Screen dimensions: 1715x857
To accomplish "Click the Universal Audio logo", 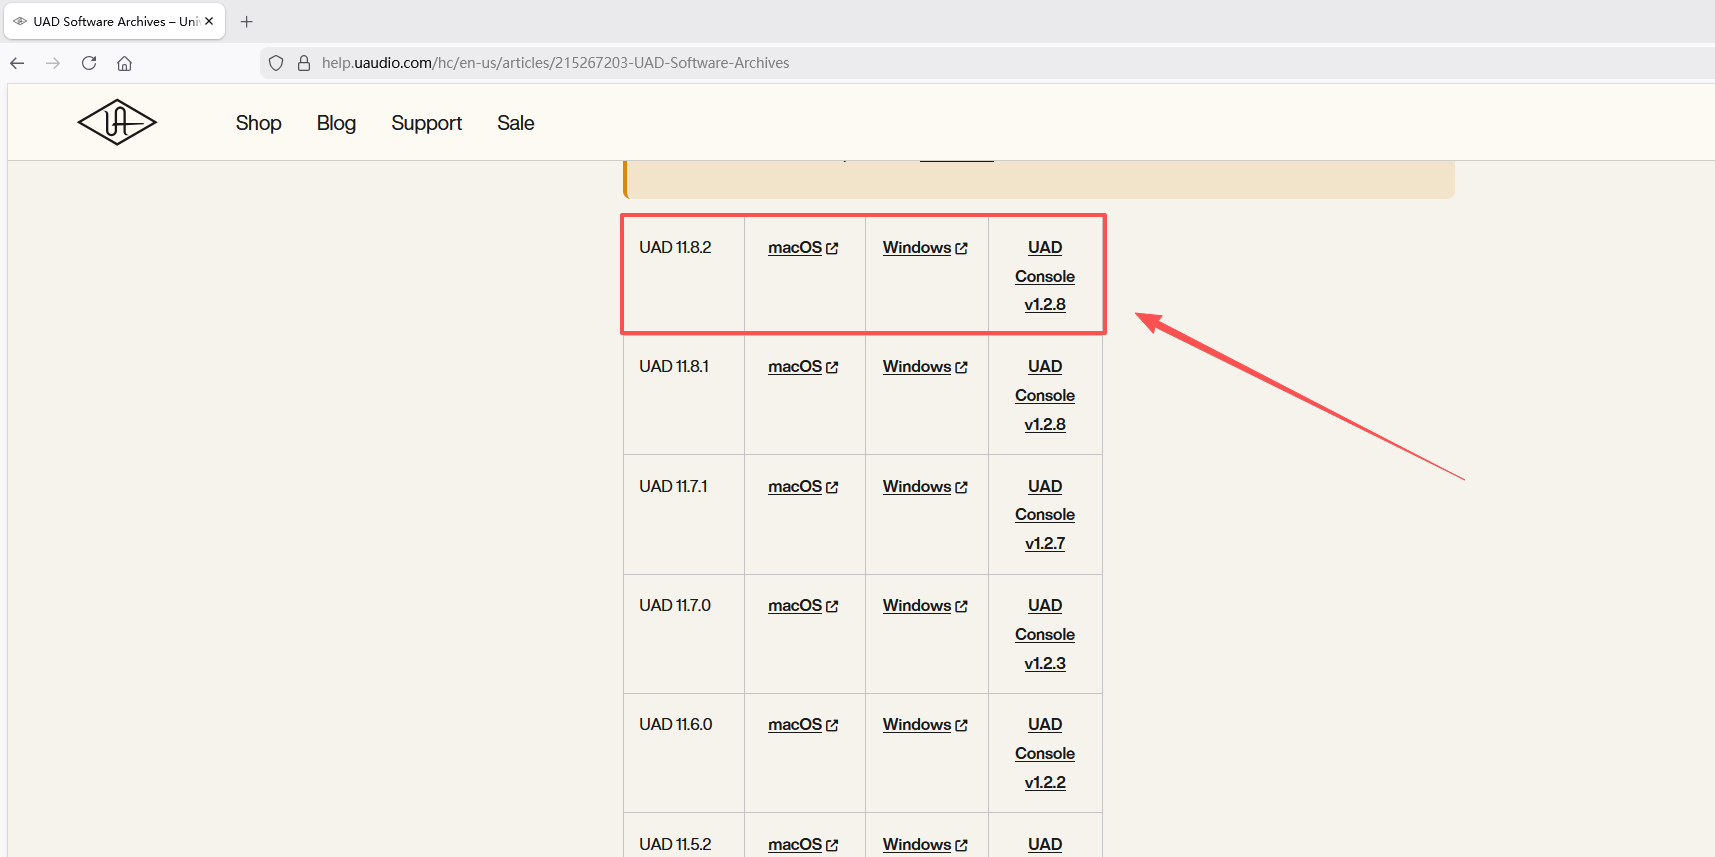I will 117,122.
